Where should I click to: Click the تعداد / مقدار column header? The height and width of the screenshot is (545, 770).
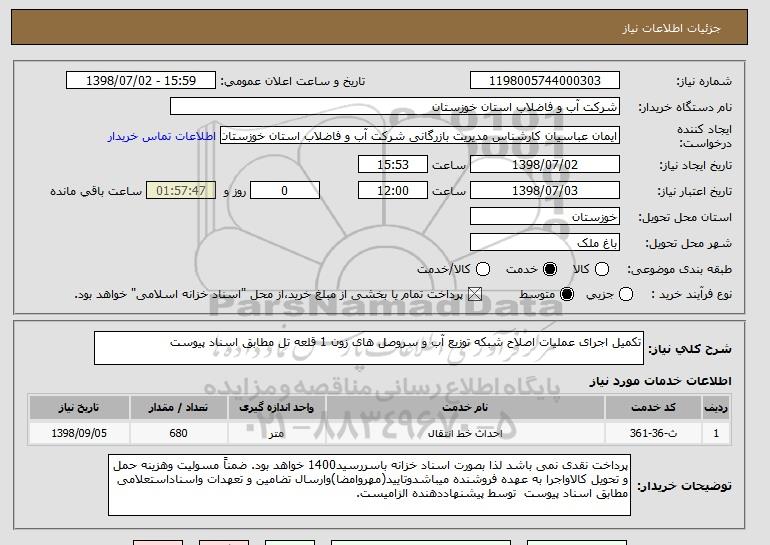[x=178, y=408]
